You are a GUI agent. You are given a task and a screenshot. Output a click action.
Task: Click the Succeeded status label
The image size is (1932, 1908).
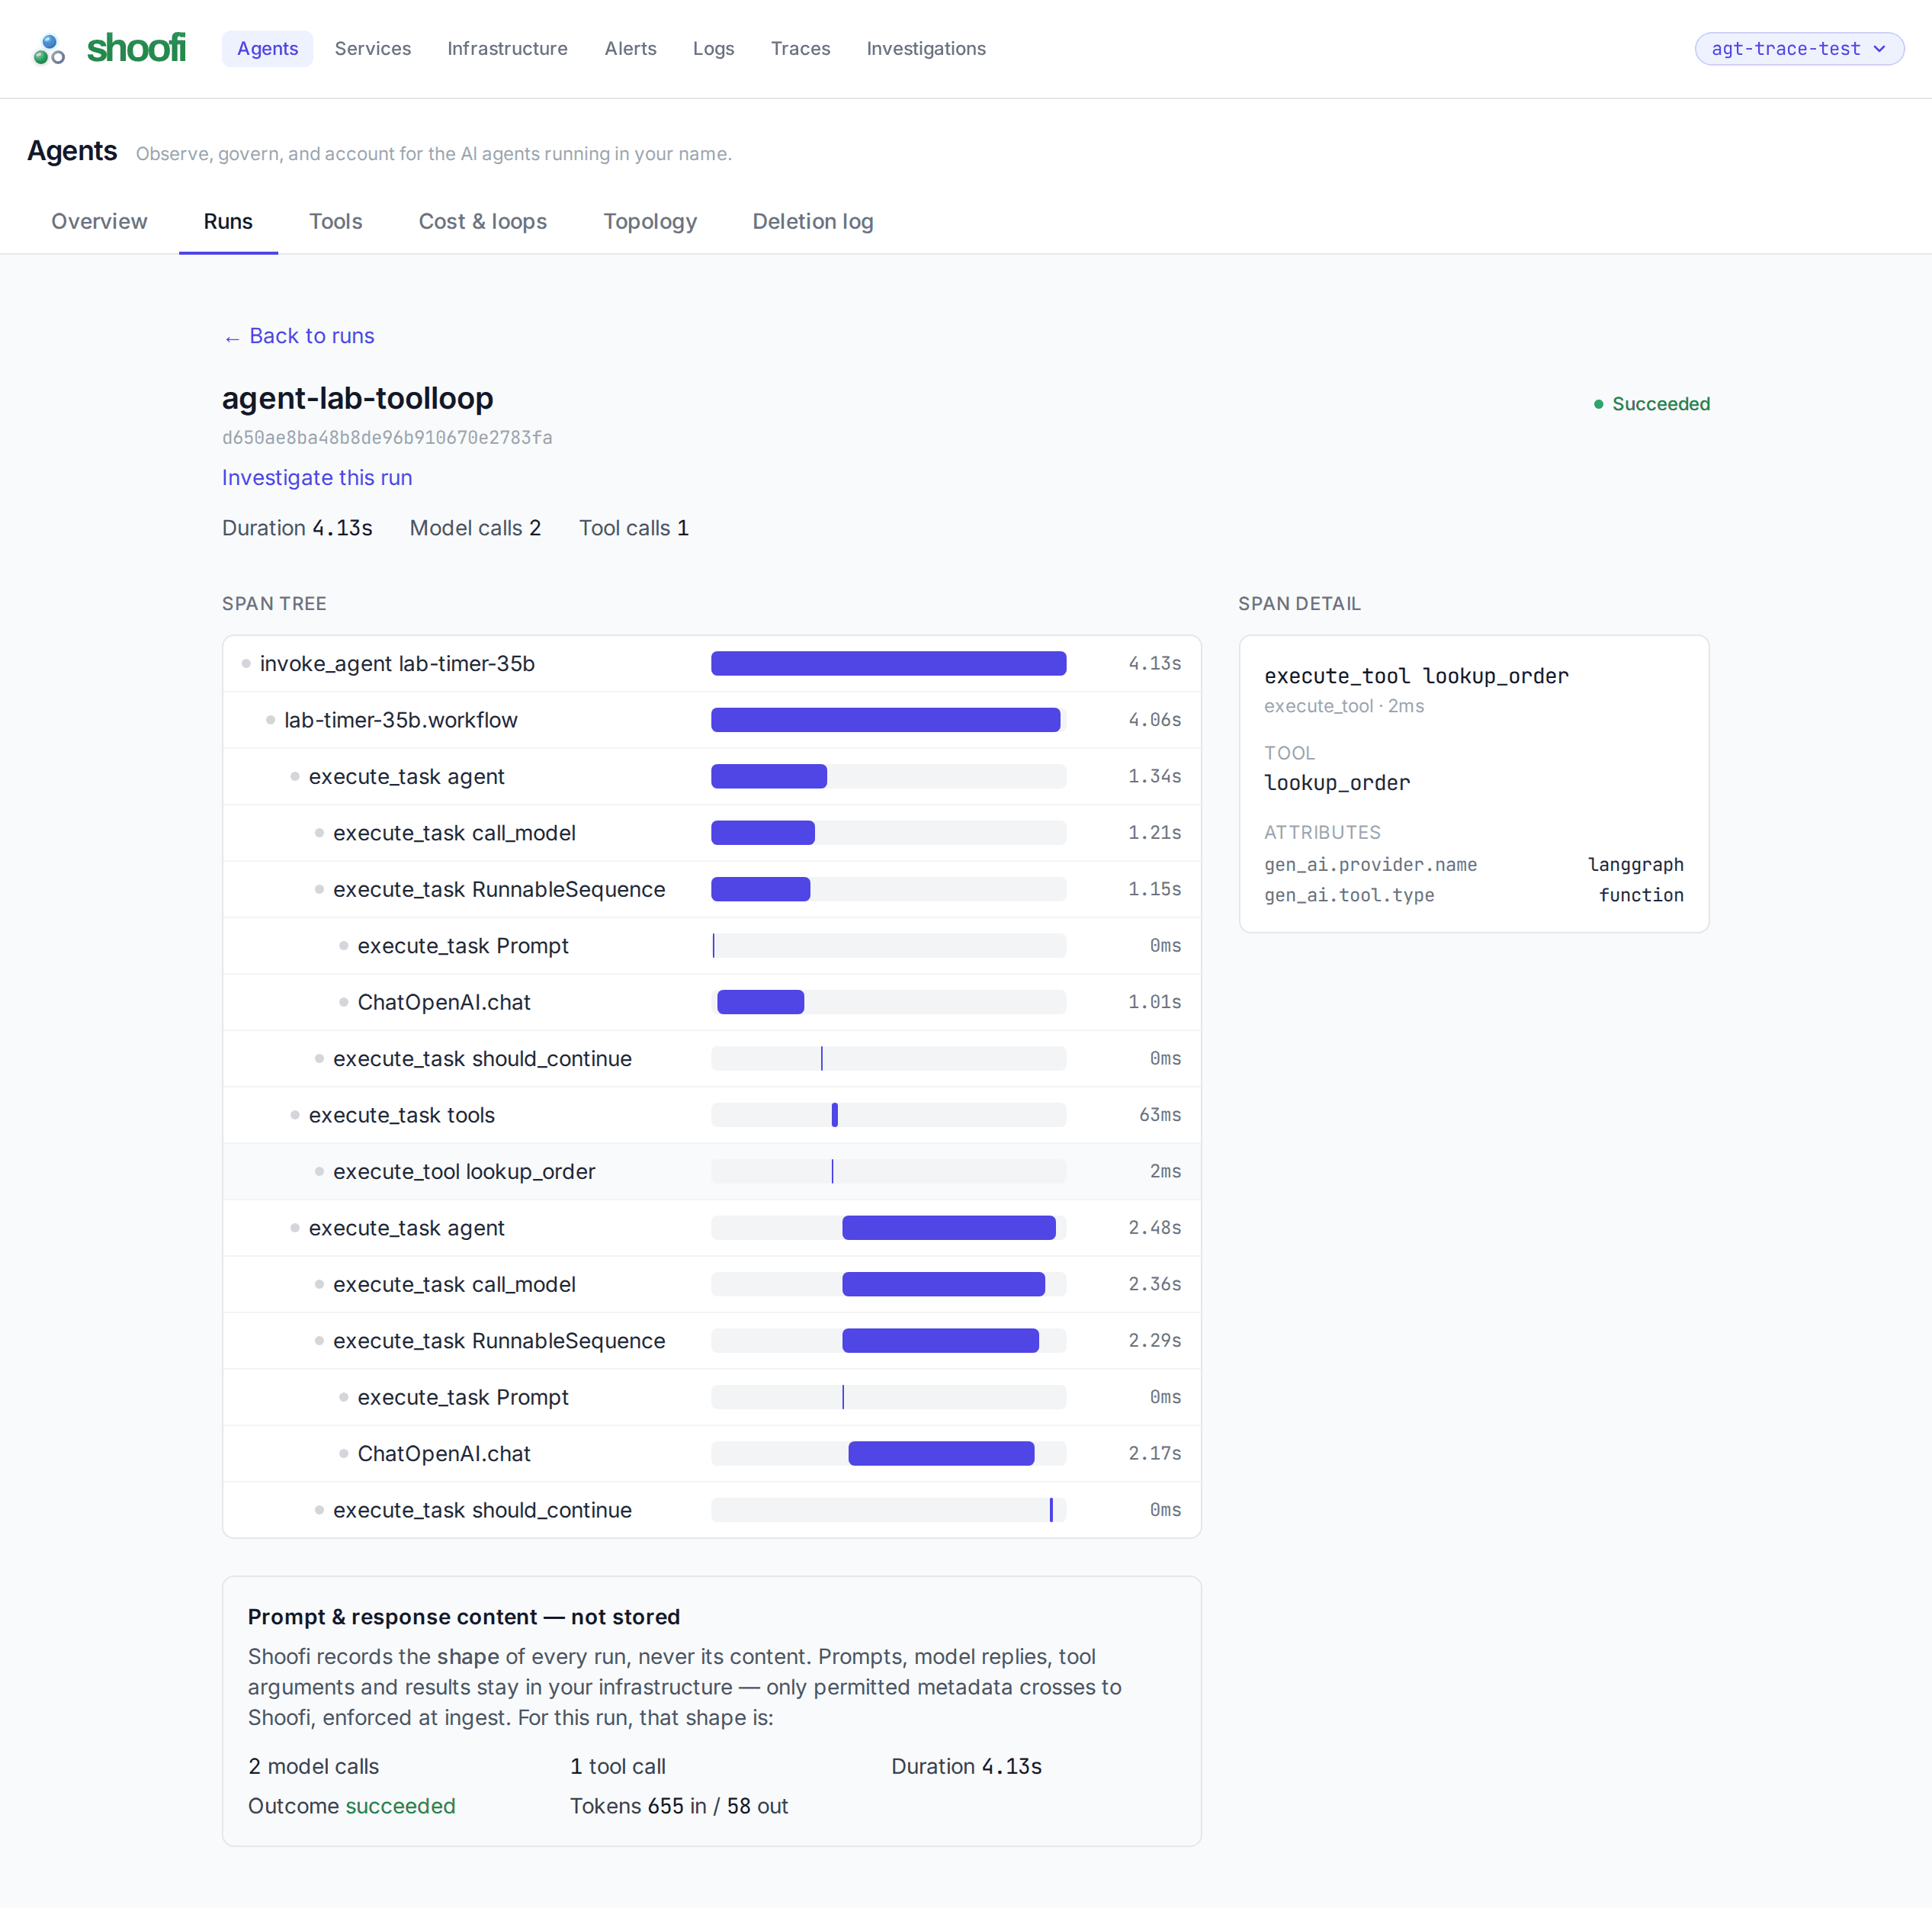[1651, 404]
